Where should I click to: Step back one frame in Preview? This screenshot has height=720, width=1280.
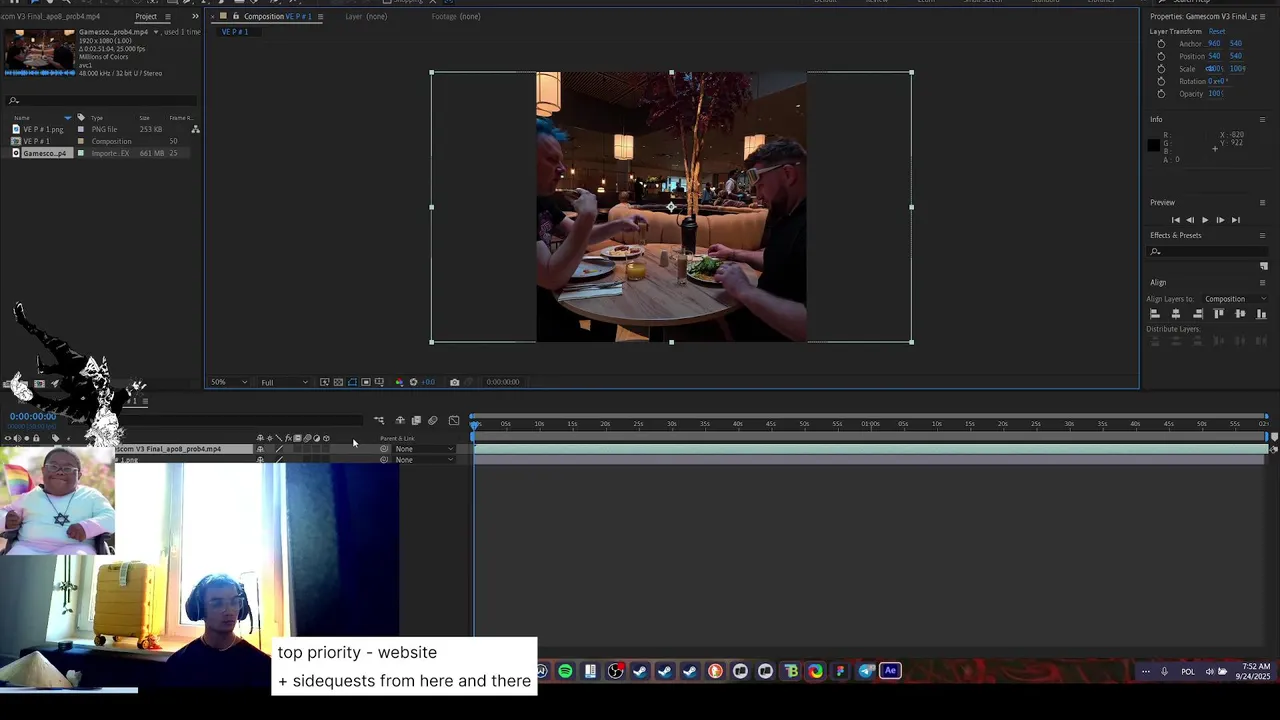coord(1190,220)
